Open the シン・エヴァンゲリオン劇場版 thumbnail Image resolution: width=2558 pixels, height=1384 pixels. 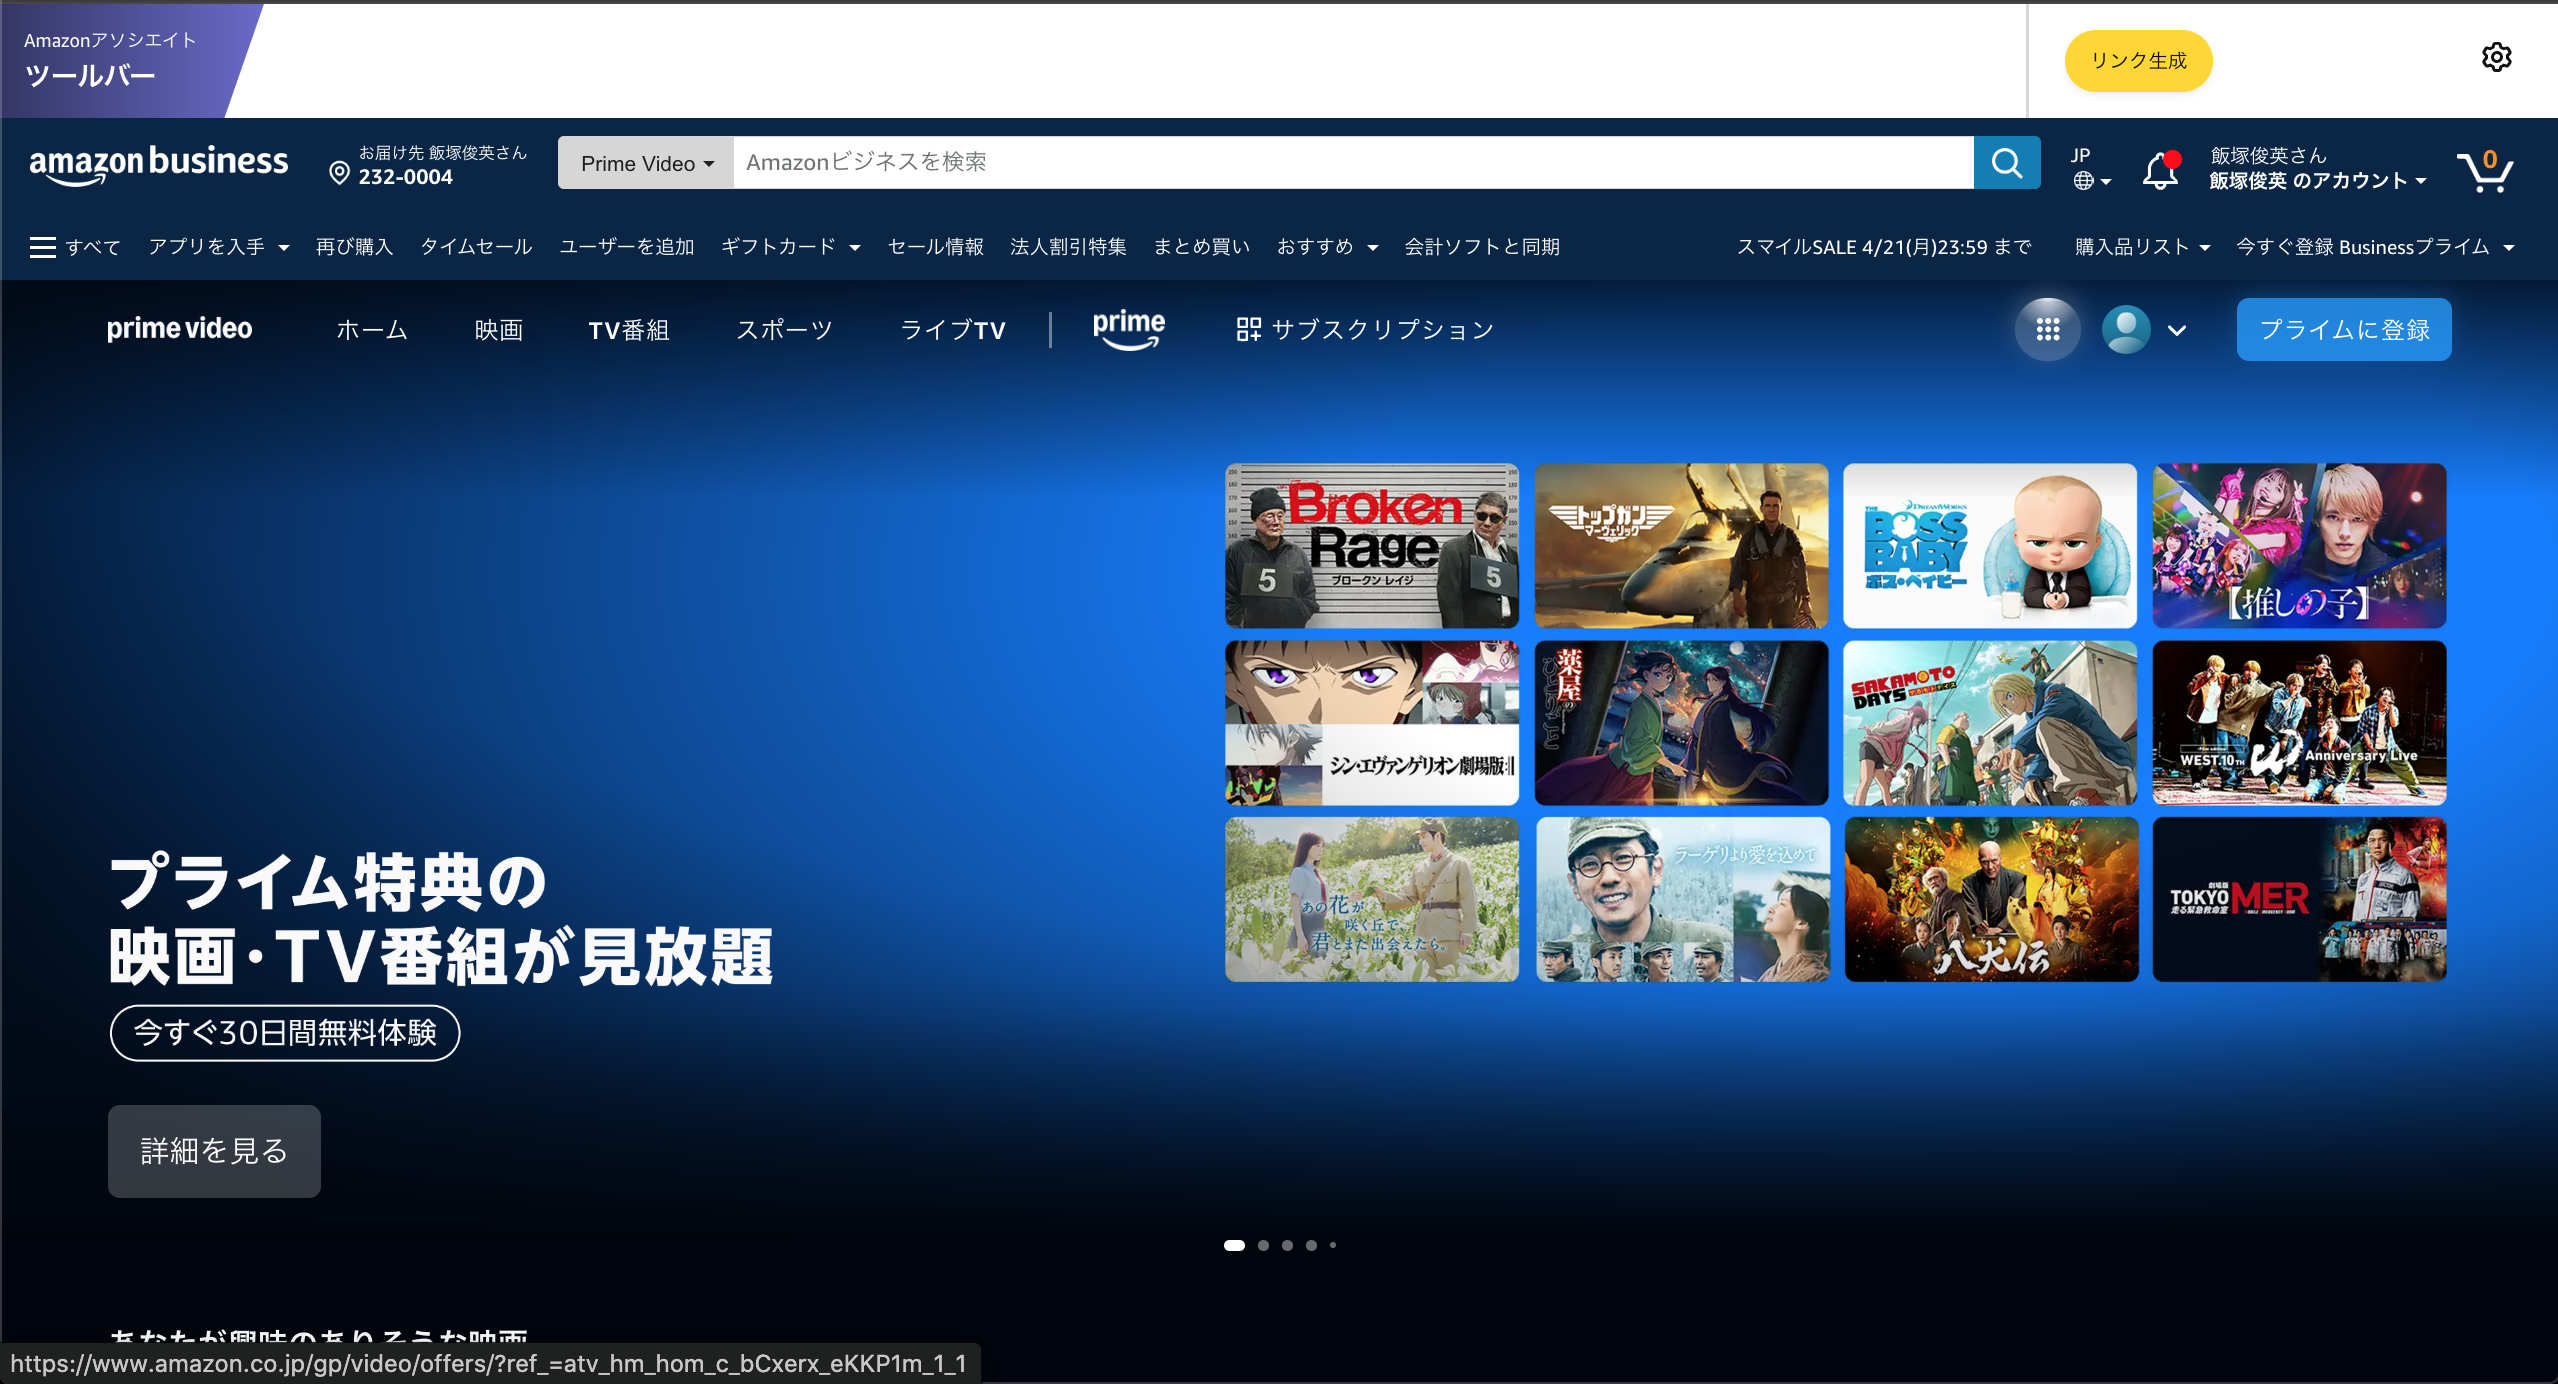1372,723
